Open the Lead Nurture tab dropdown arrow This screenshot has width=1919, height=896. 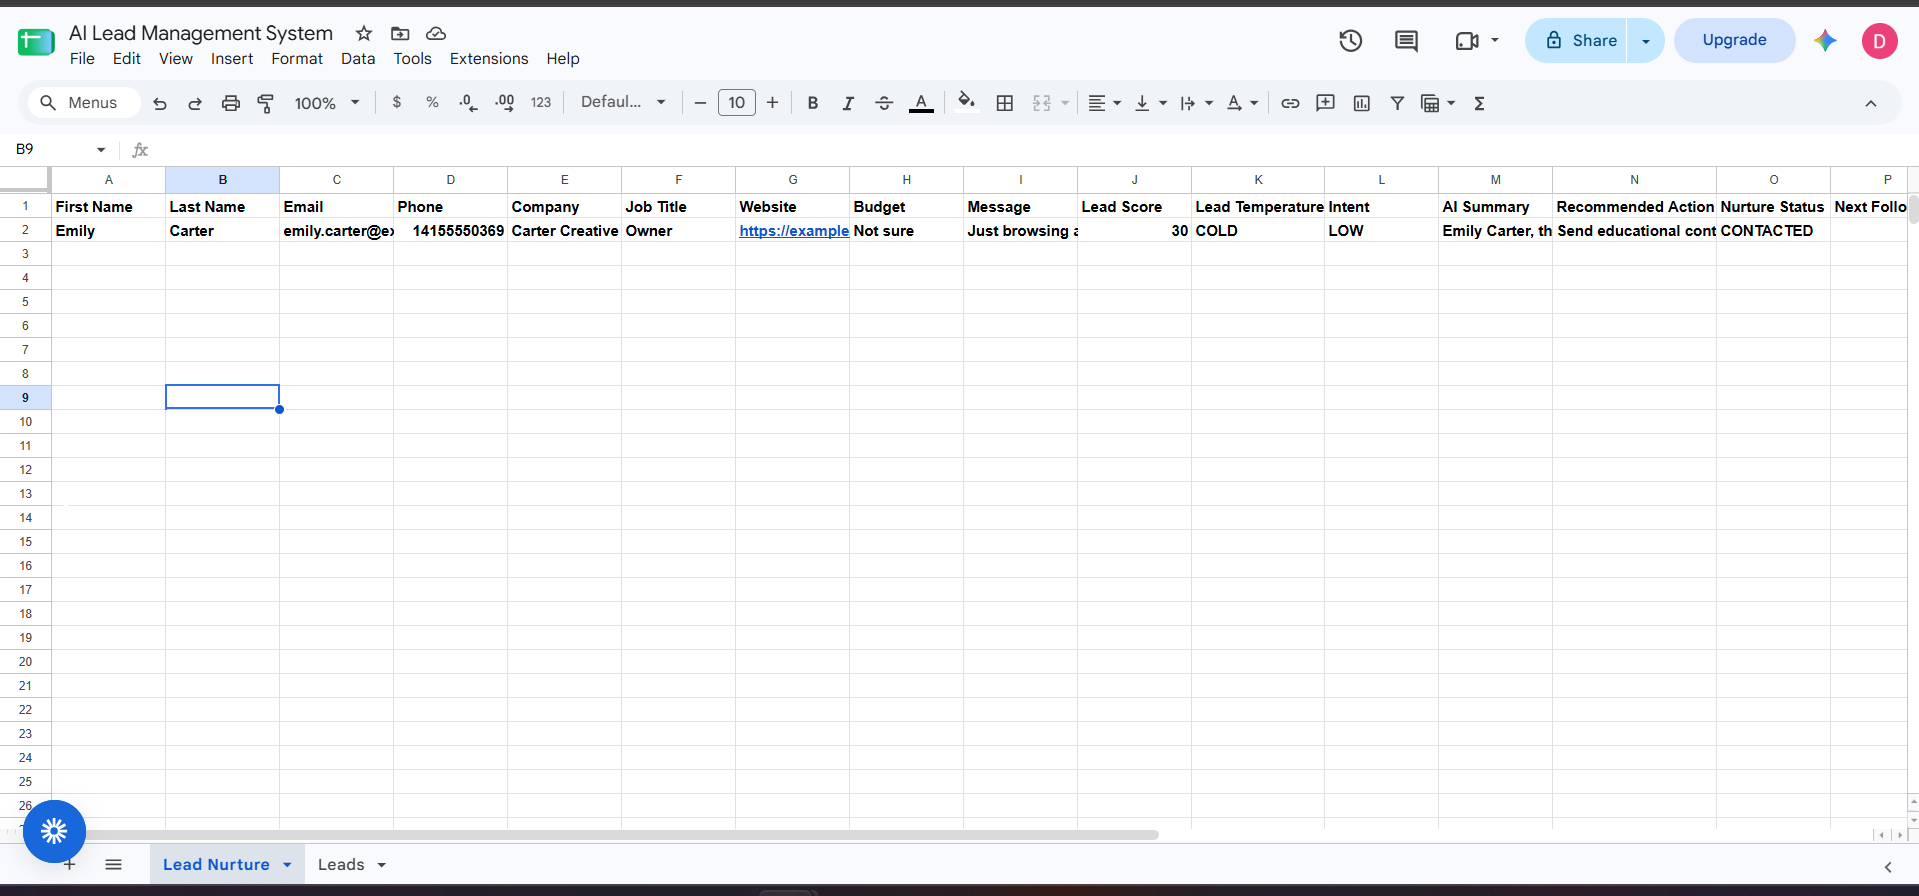click(x=287, y=865)
